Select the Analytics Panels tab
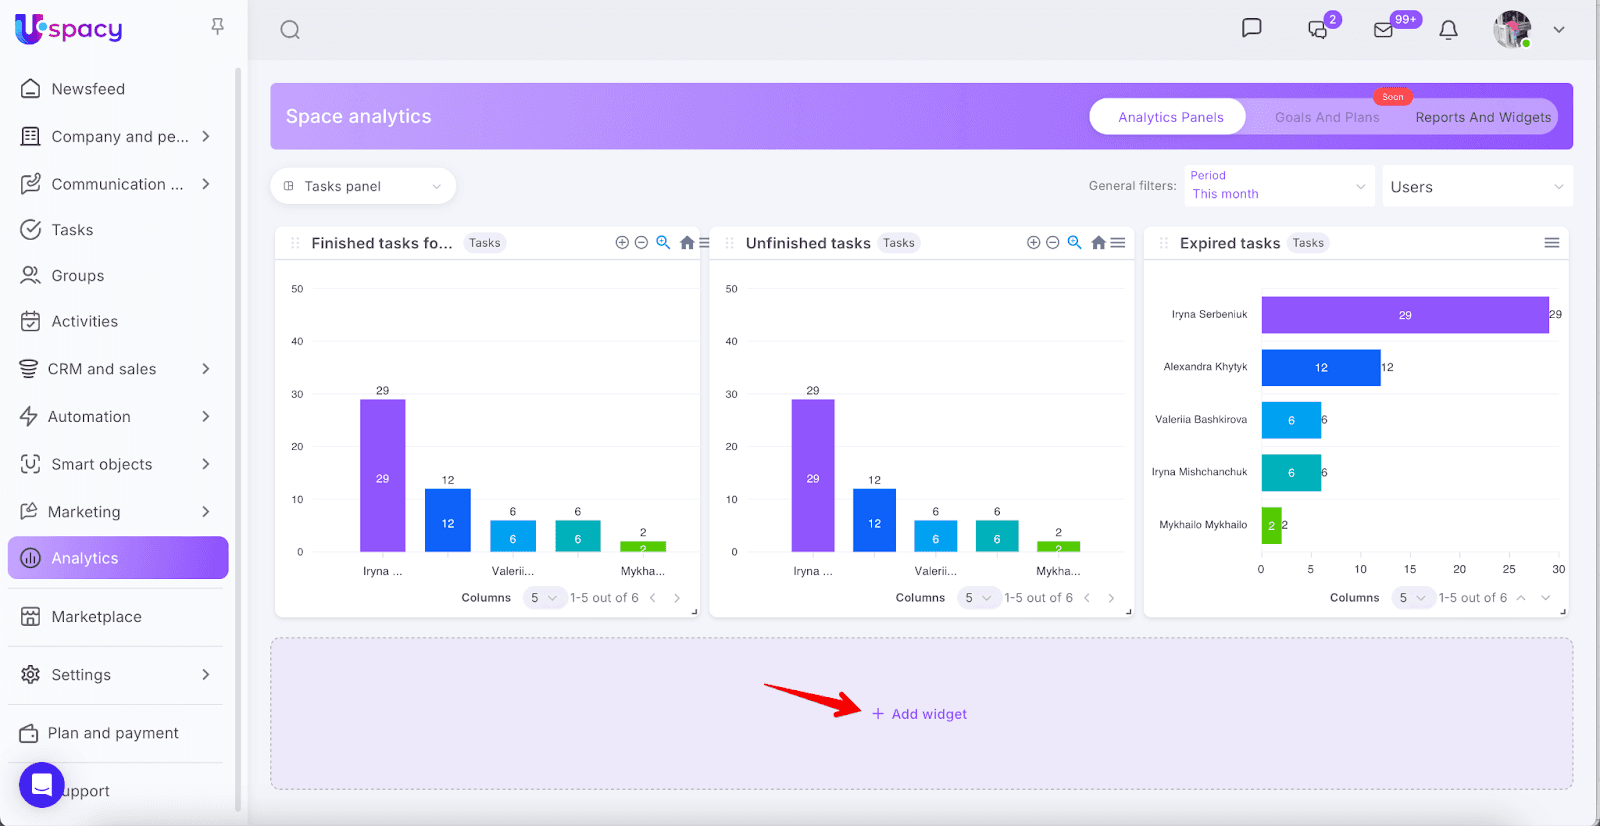The image size is (1600, 826). click(1170, 117)
